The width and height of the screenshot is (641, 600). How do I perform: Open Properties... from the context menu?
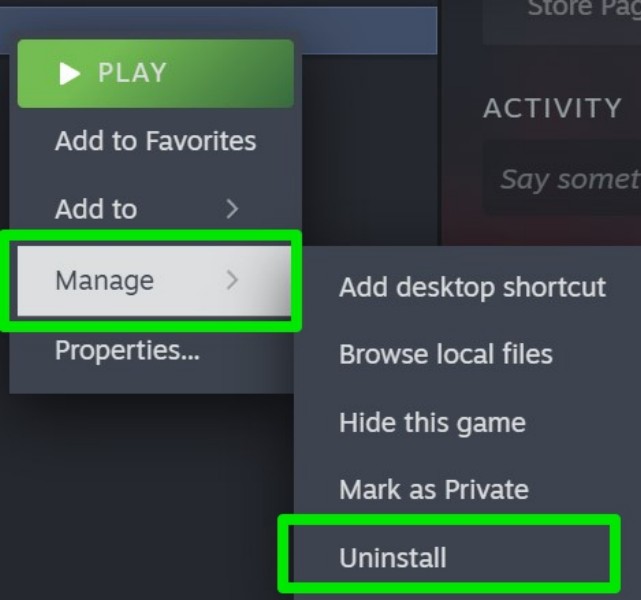[127, 350]
